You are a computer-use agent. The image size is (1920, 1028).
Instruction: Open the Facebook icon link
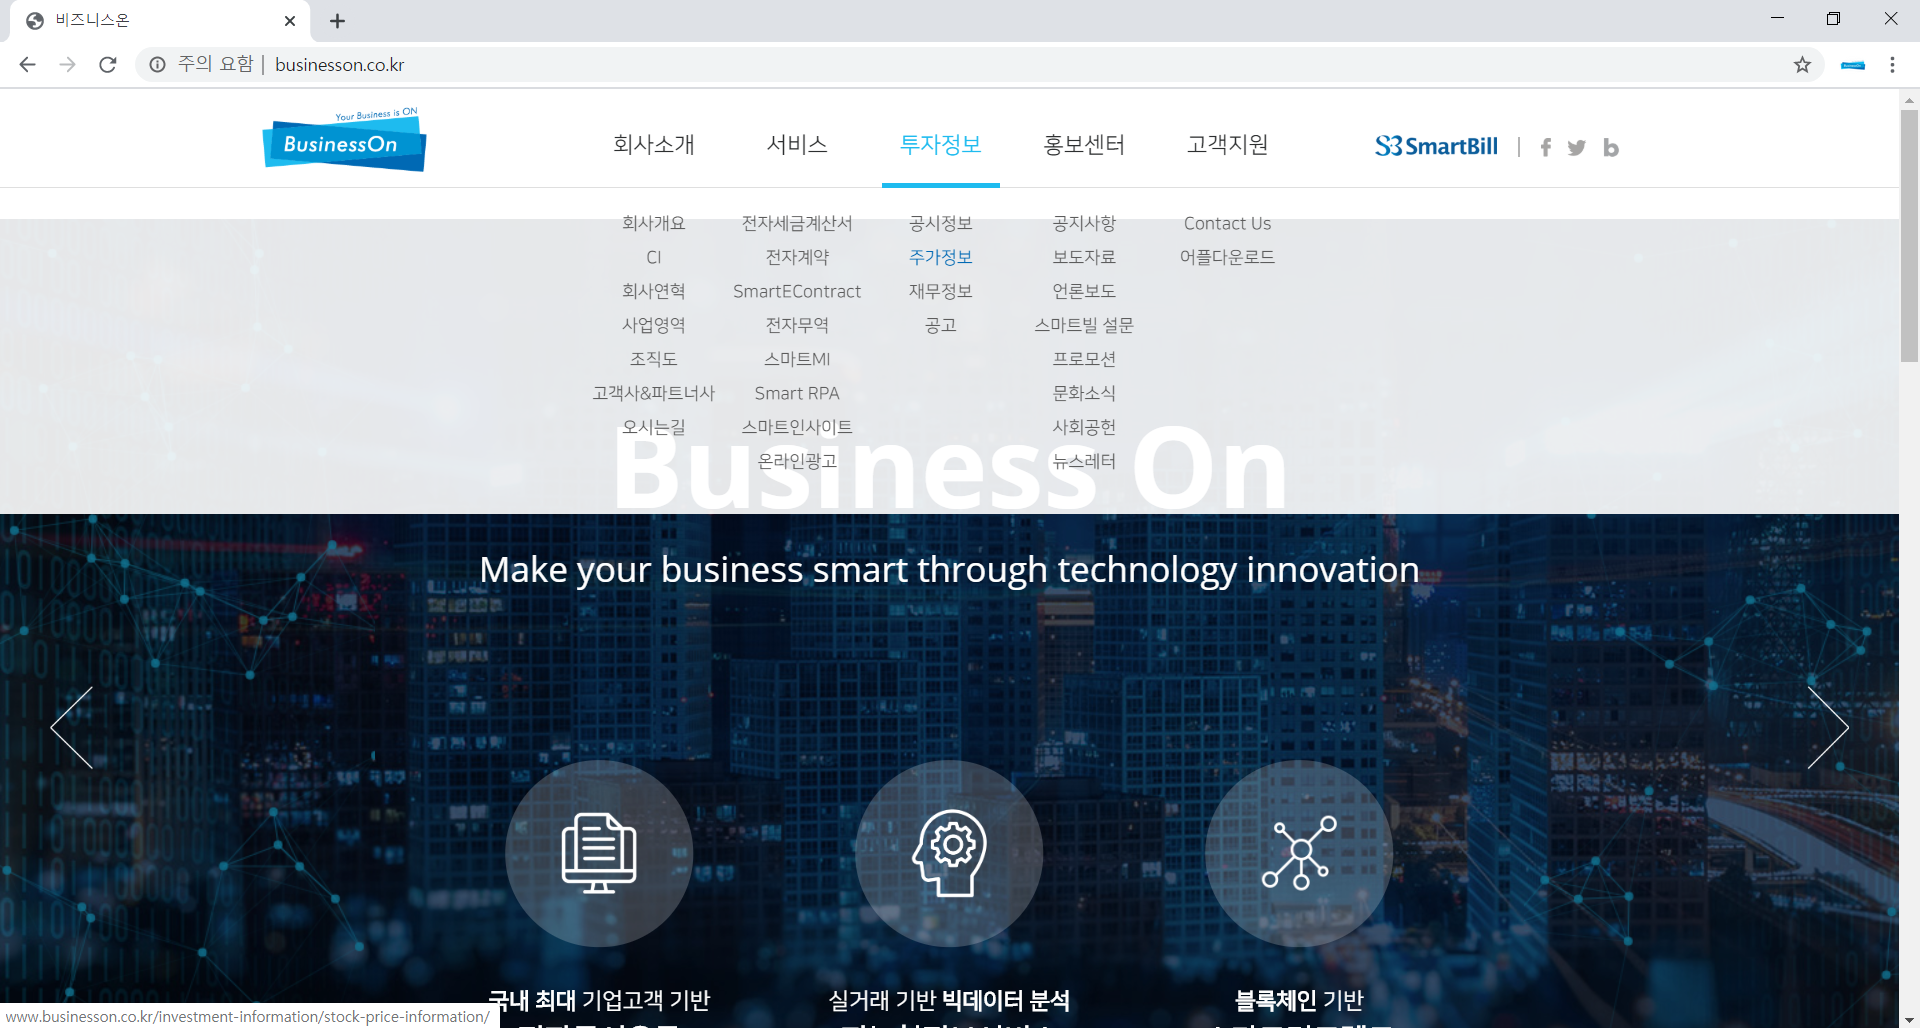(x=1546, y=147)
